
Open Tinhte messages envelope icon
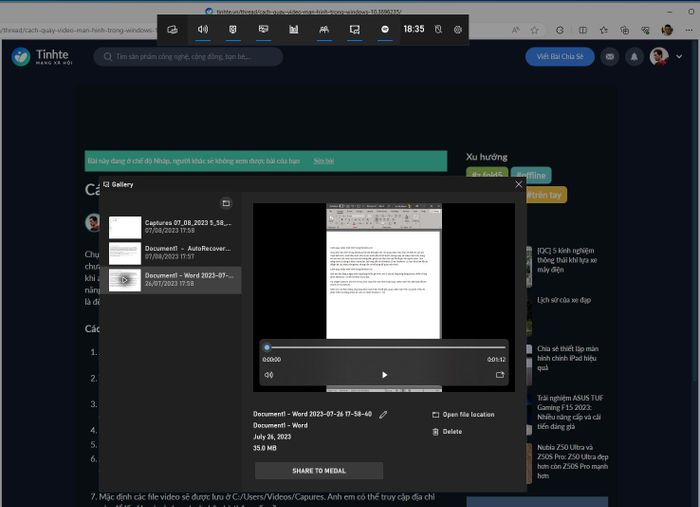click(x=610, y=57)
